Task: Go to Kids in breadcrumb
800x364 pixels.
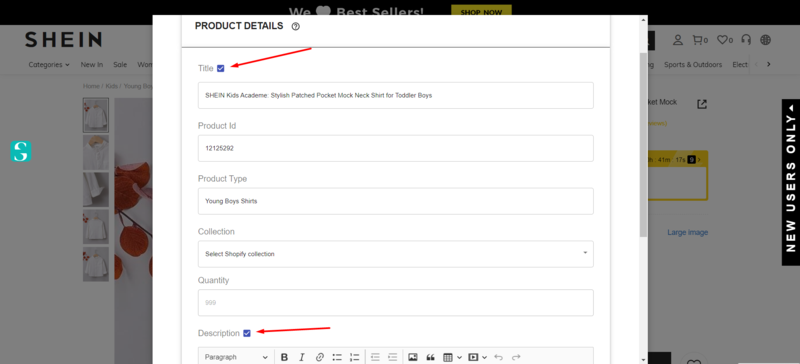Action: point(112,86)
